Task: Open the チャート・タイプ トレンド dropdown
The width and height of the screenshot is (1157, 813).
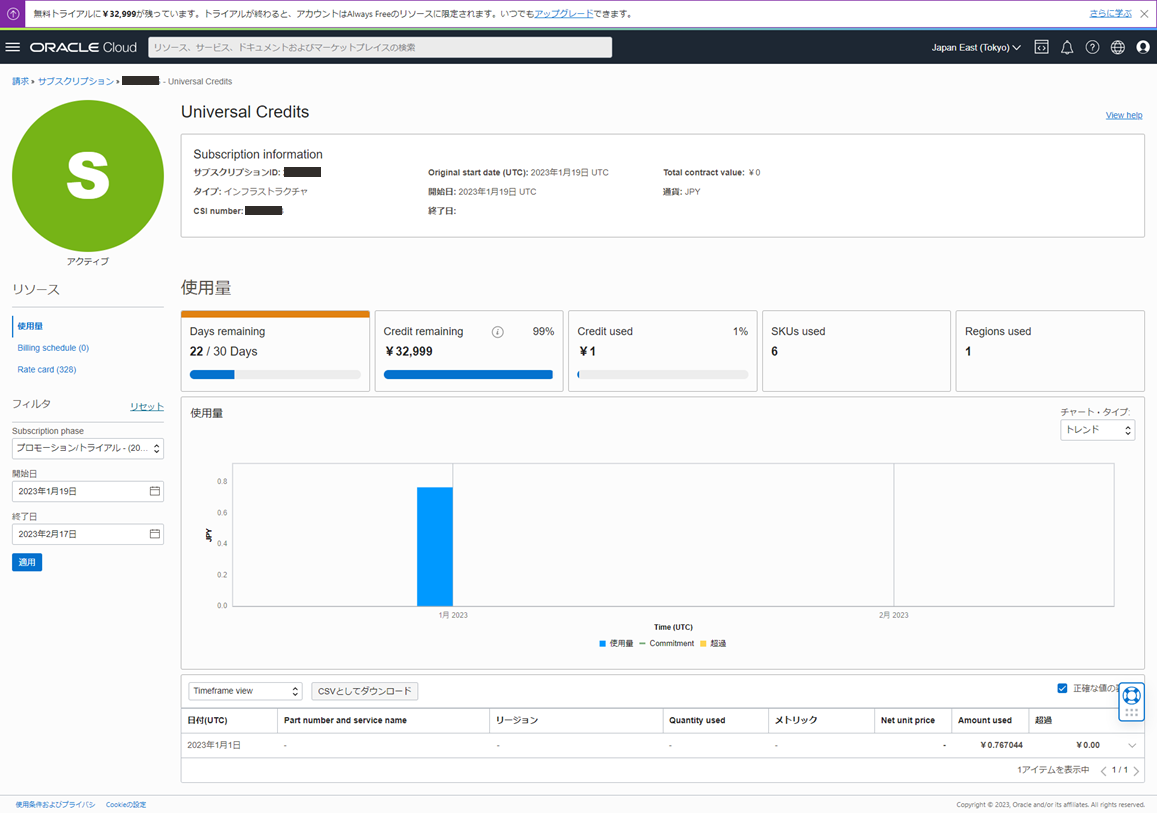Action: click(1097, 429)
